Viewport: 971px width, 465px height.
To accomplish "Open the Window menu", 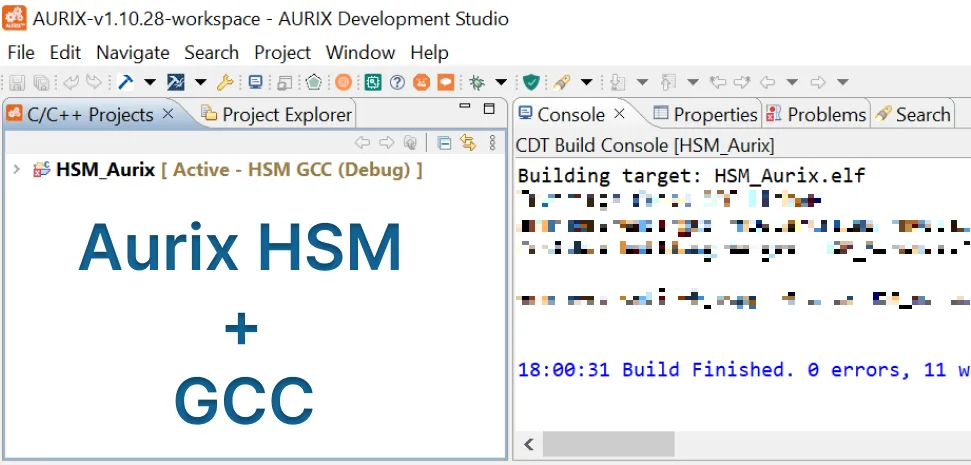I will pyautogui.click(x=360, y=53).
